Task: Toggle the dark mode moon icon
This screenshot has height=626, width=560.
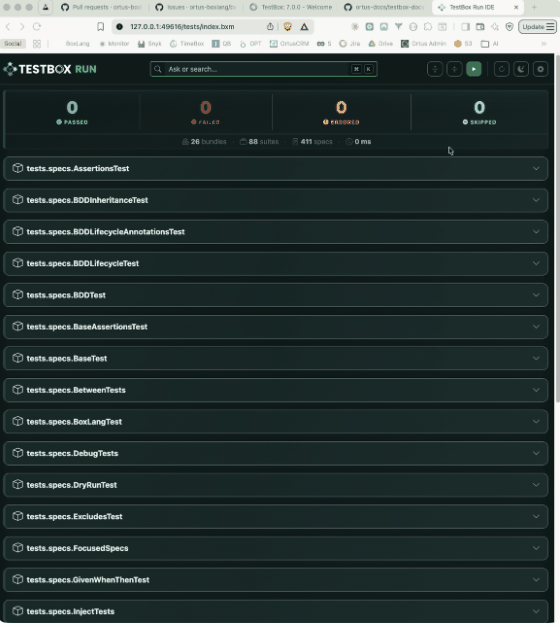Action: click(521, 69)
